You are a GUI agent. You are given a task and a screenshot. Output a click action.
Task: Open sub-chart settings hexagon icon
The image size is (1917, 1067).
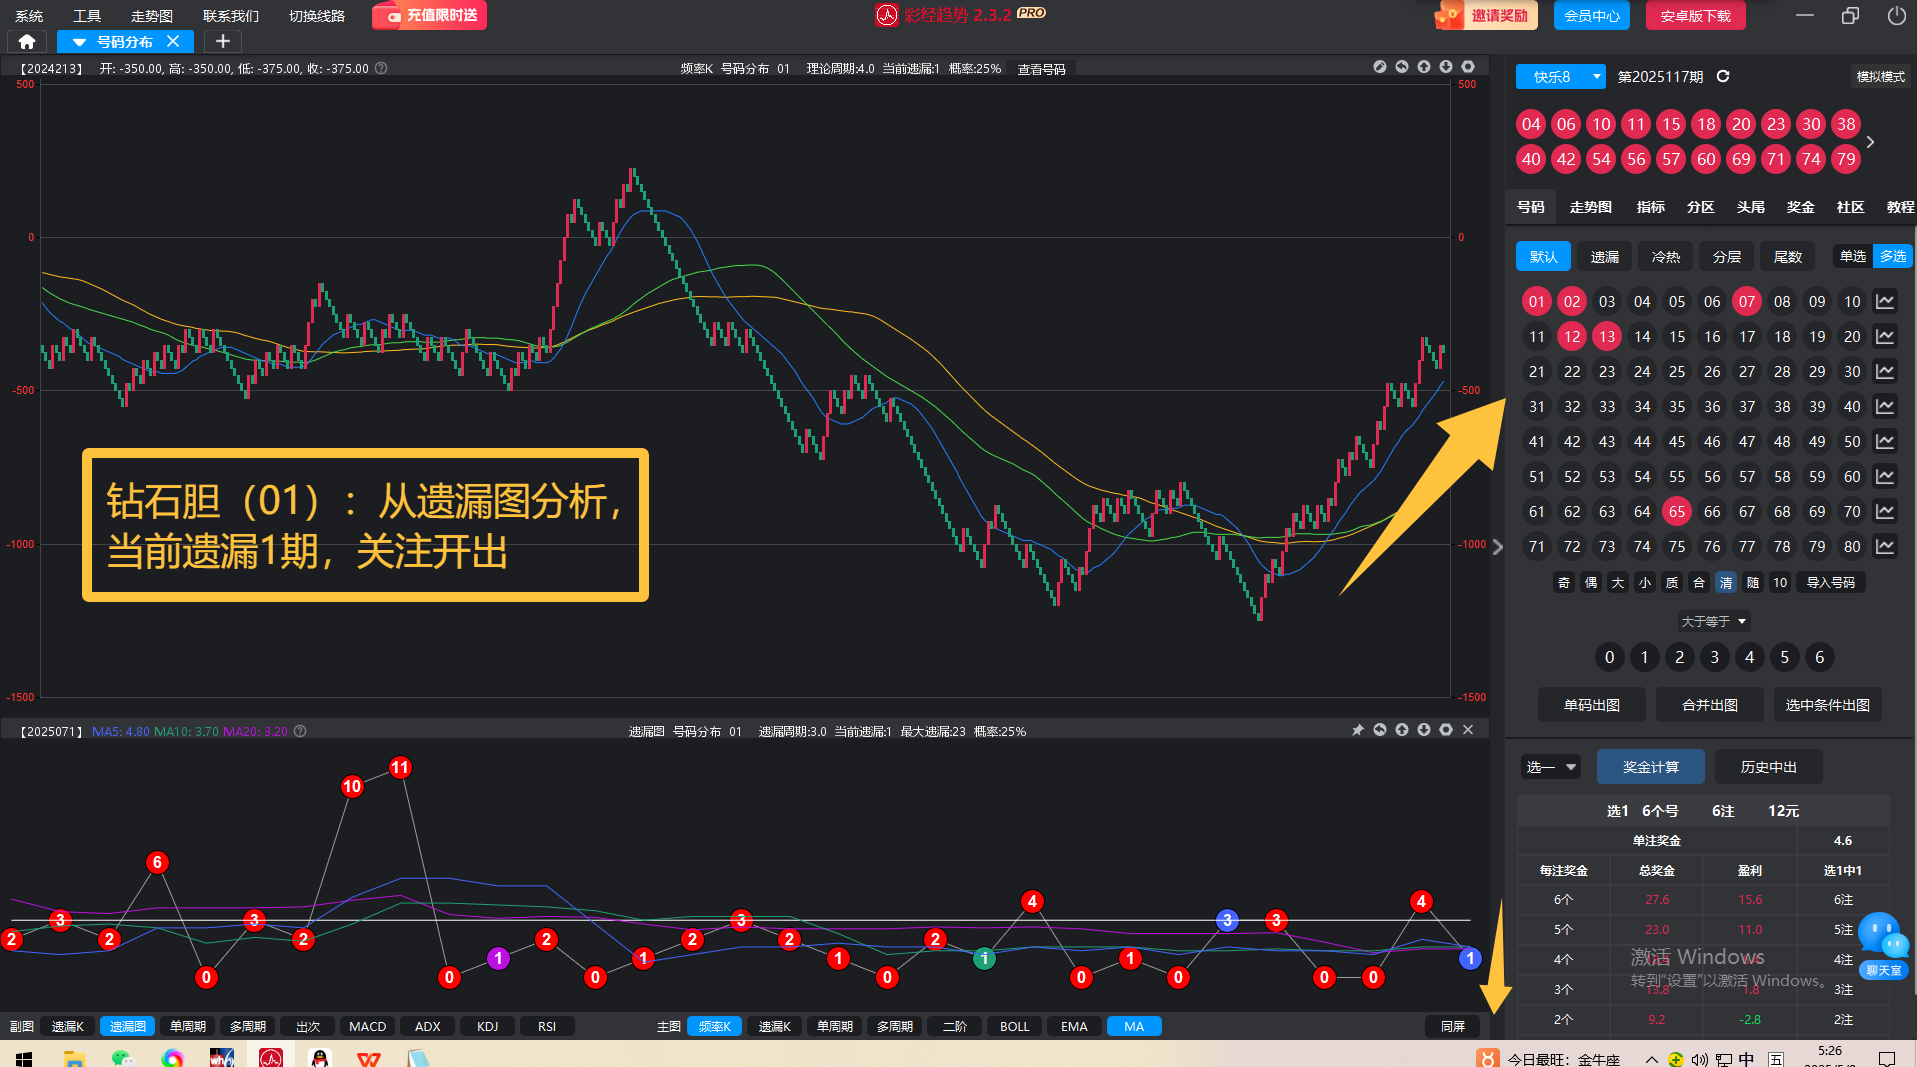1446,730
